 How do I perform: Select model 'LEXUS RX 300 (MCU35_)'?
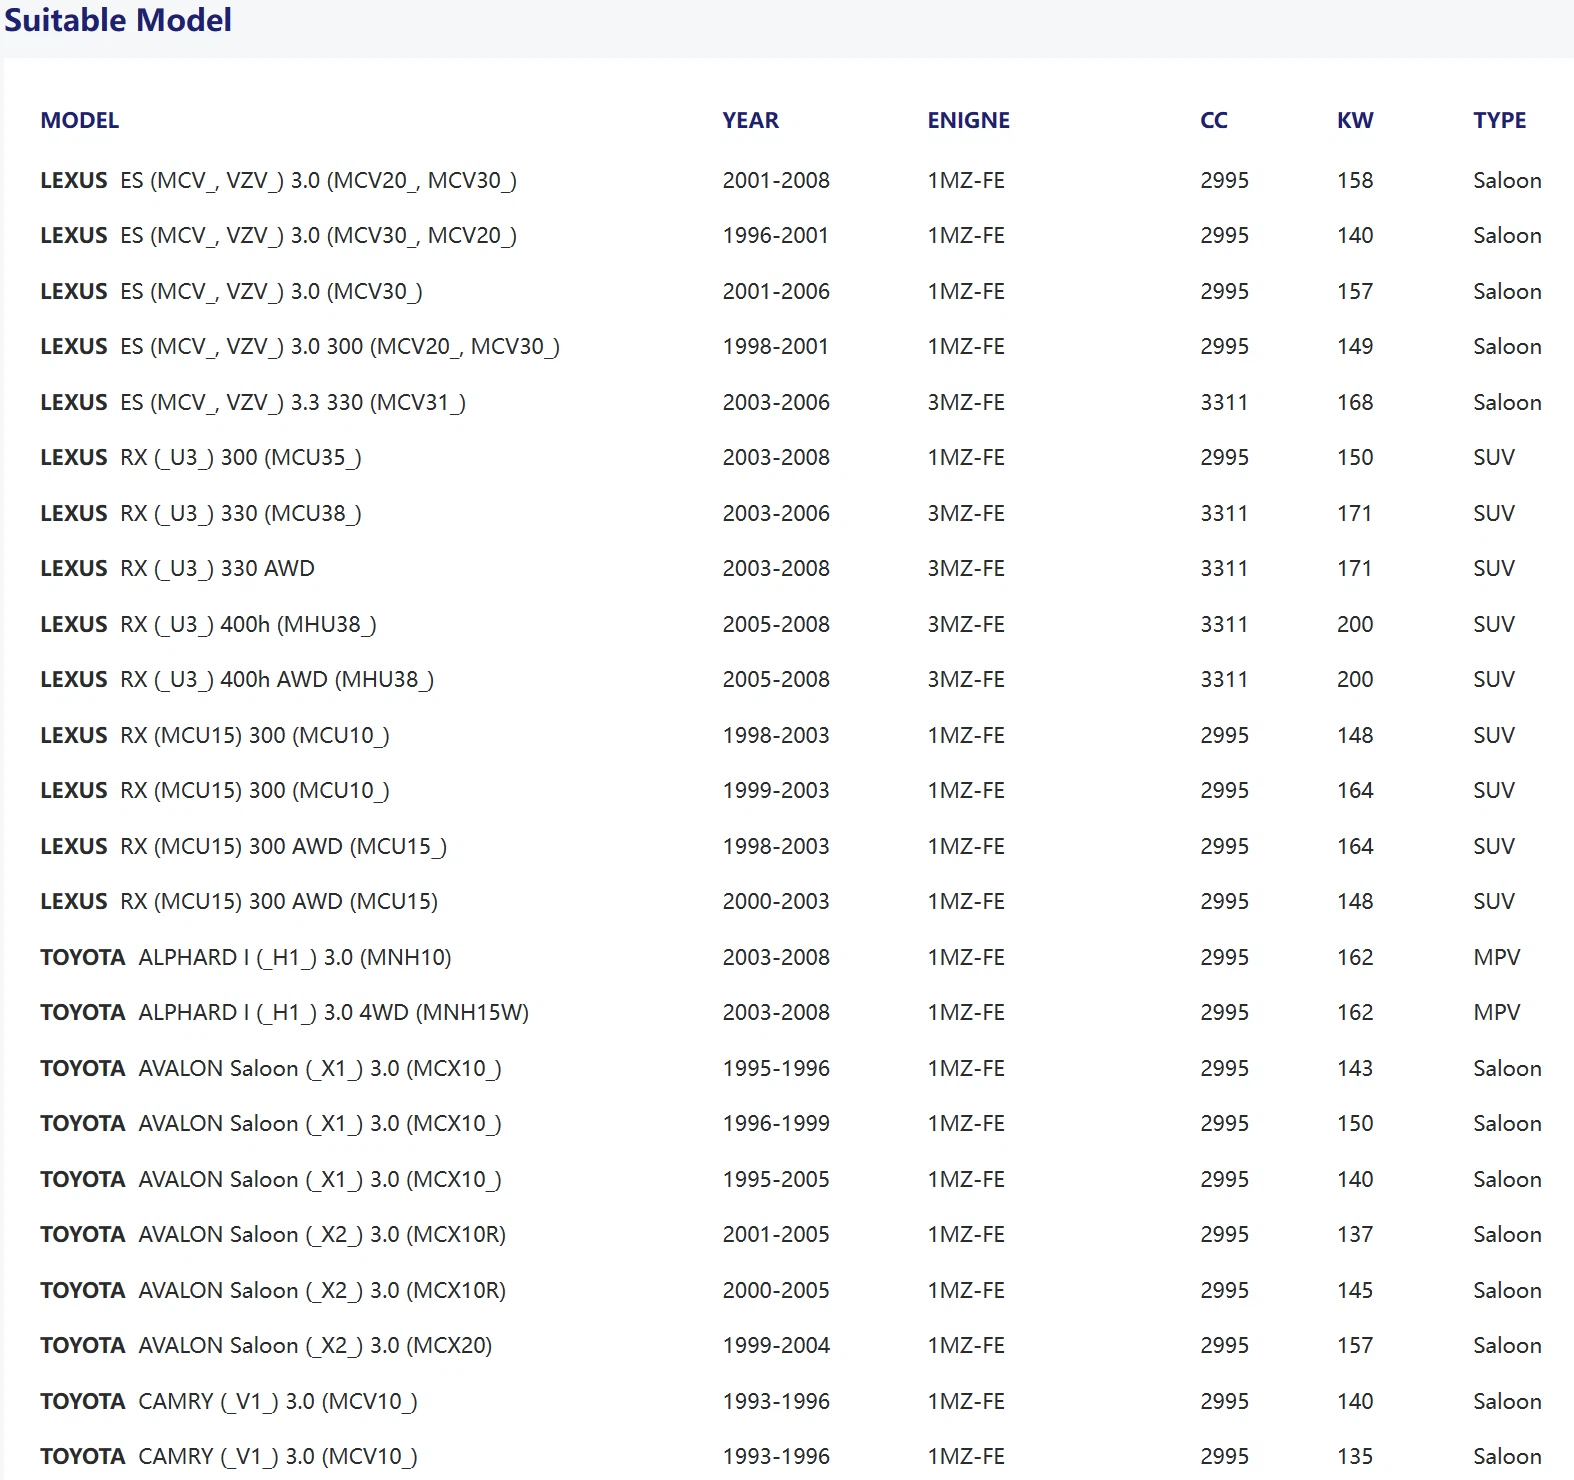pos(201,458)
